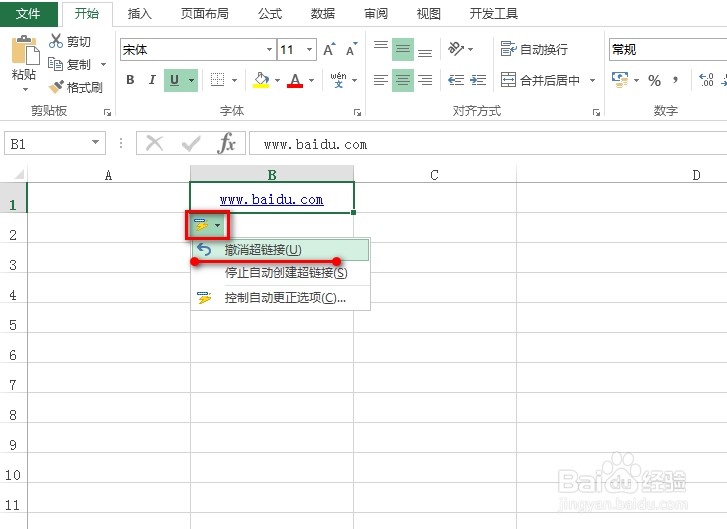Click the align text right icon
This screenshot has height=529, width=727.
click(x=425, y=80)
